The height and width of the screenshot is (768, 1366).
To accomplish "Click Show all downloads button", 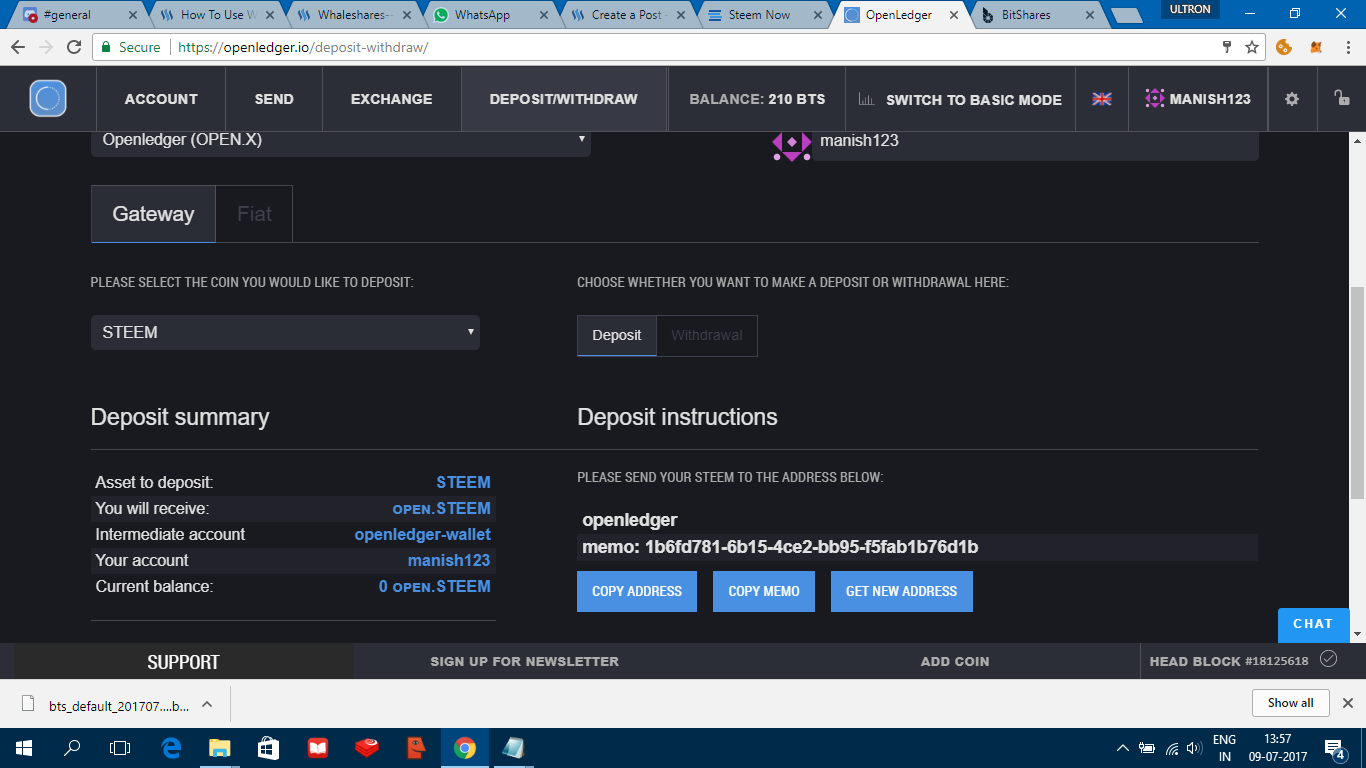I will [1291, 703].
